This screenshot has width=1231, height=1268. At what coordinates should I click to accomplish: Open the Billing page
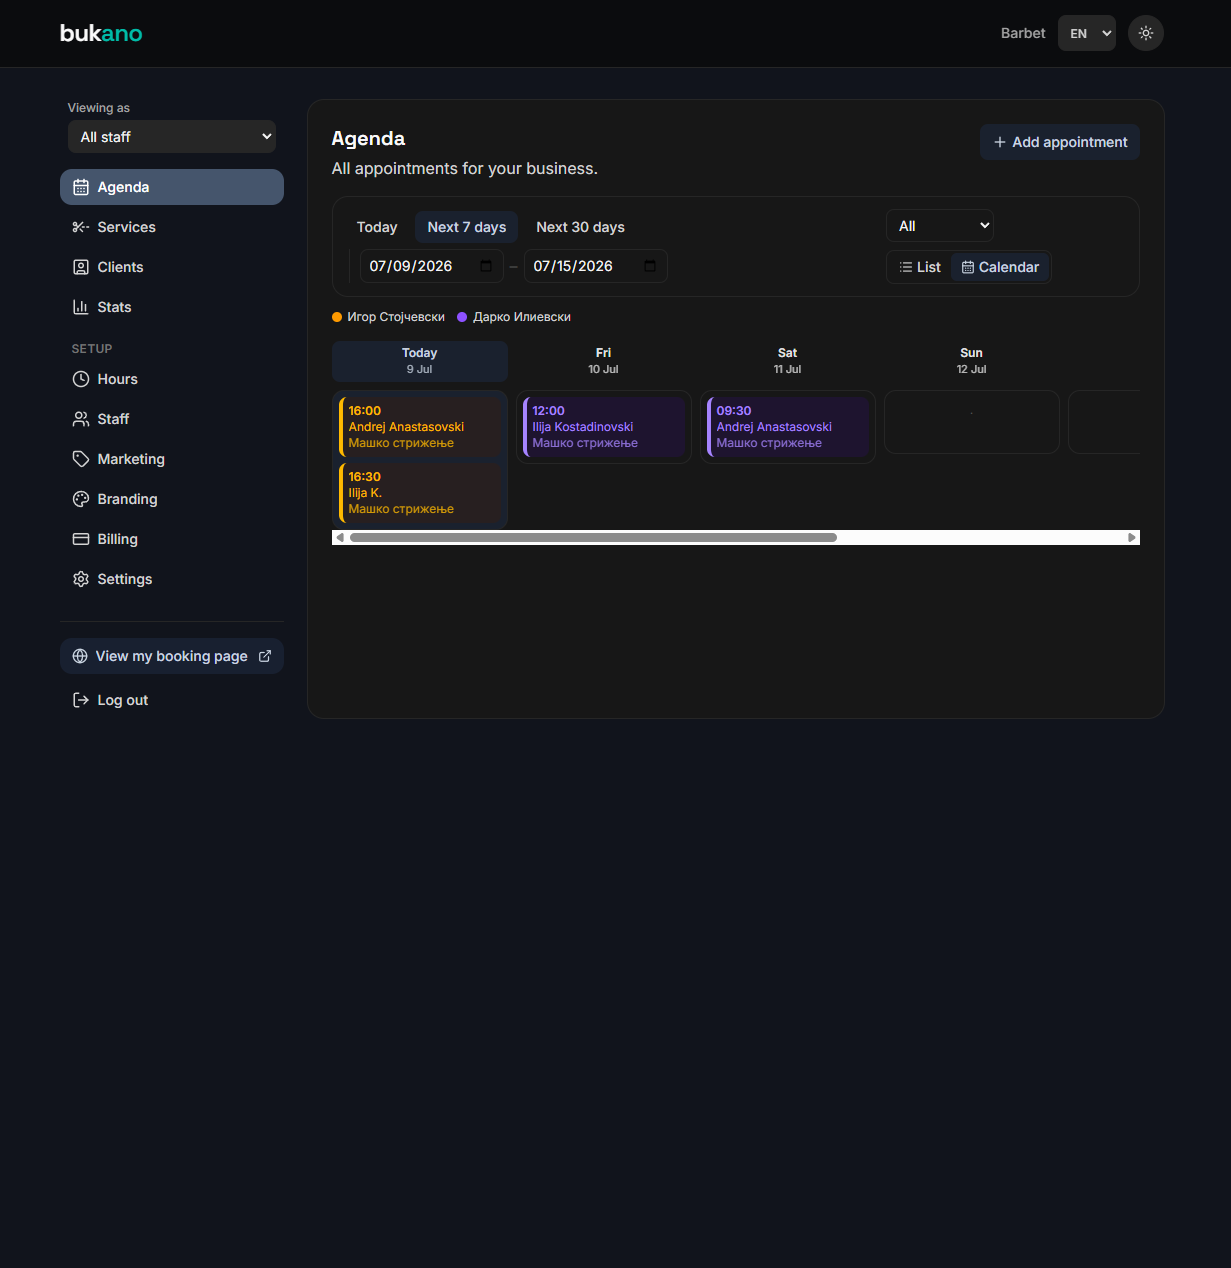tap(172, 539)
